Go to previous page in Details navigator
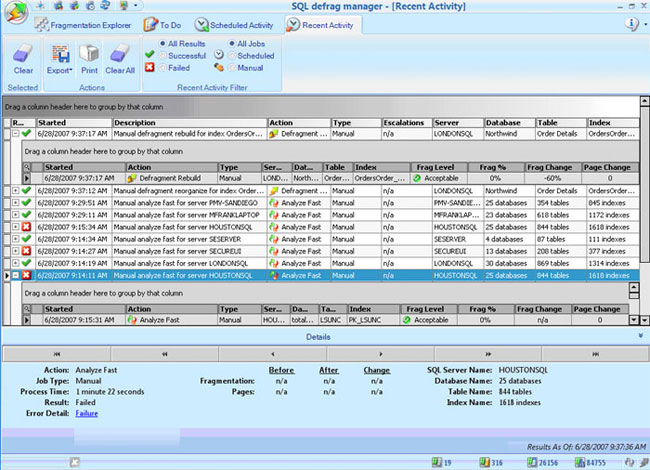Screen dimensions: 650x470 [165, 354]
